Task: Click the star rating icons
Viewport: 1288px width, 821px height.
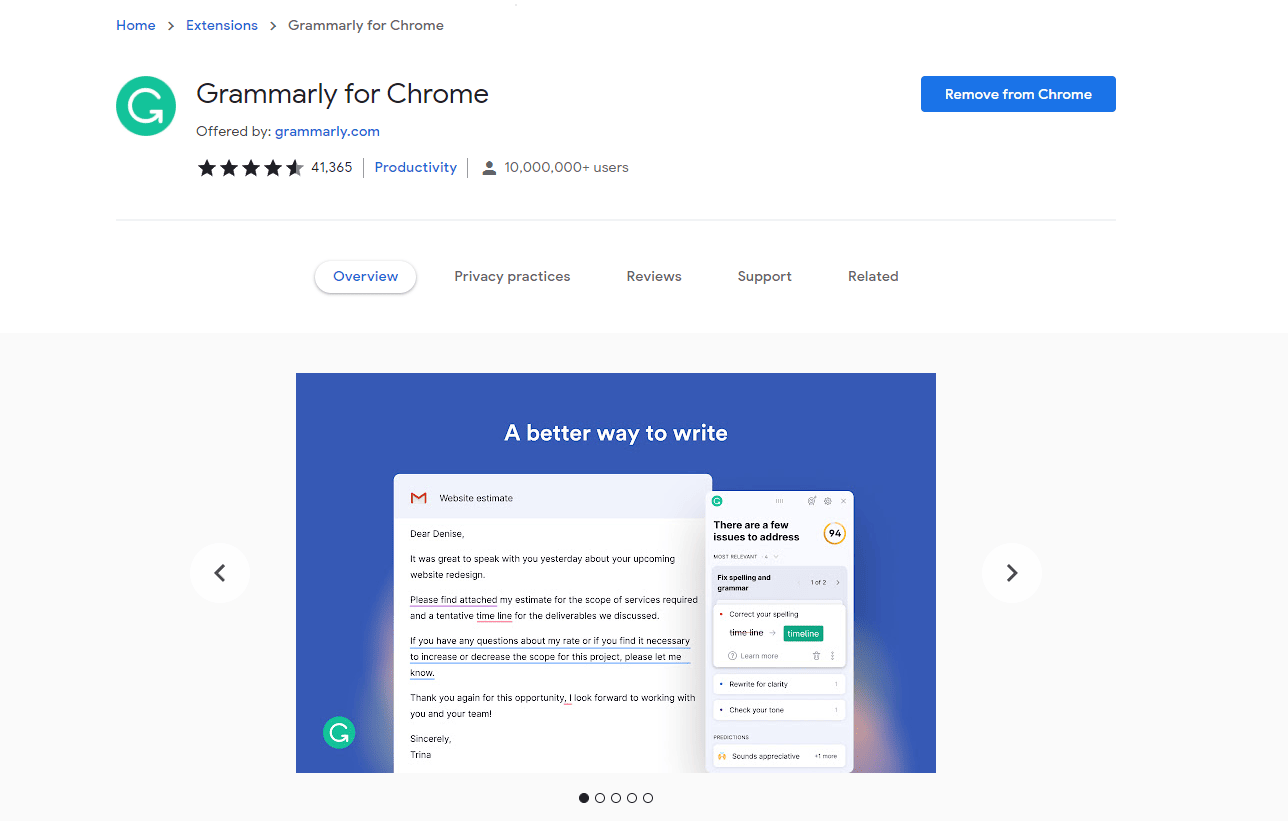Action: pyautogui.click(x=250, y=168)
